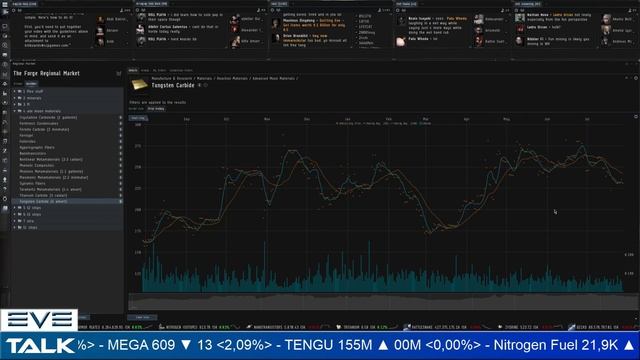The image size is (640, 360).
Task: Expand the '1 Plex stuff' quickbar folder
Action: tap(15, 91)
